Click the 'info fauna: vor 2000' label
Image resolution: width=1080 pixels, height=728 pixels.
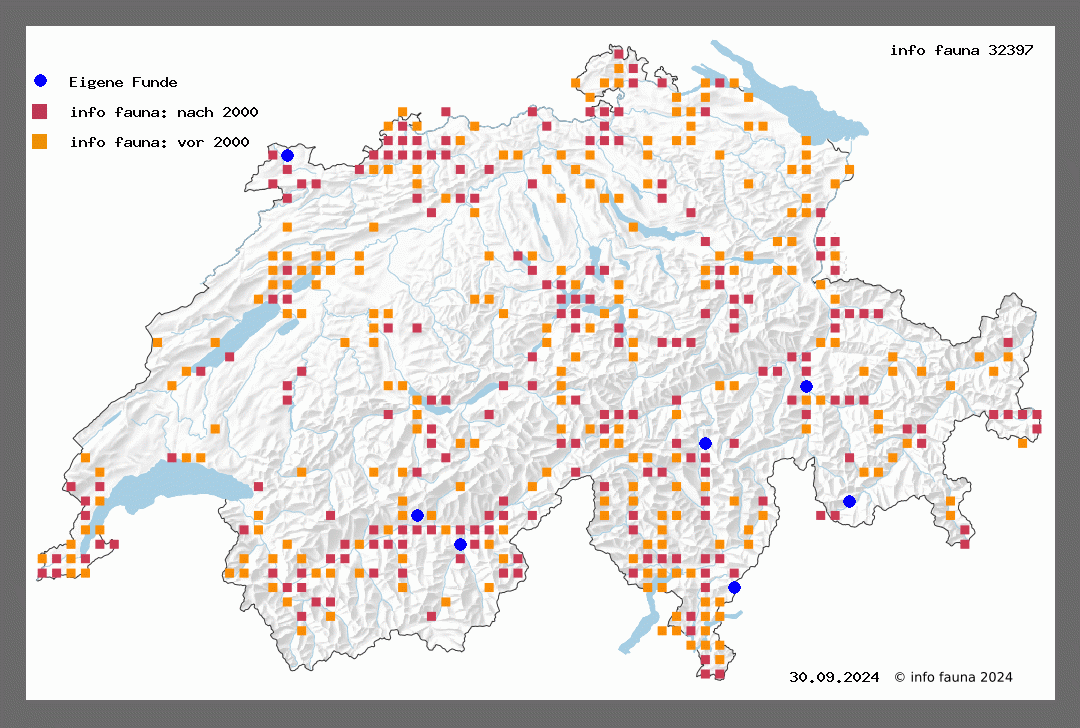159,142
